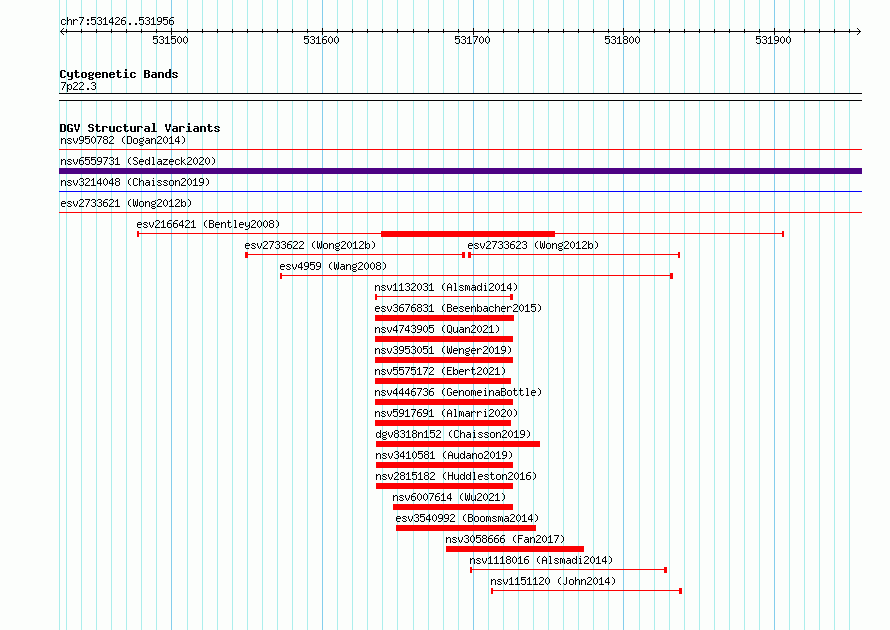The height and width of the screenshot is (630, 890).
Task: Open nsv6007614 (Wu2021) variant bar
Action: 453,507
